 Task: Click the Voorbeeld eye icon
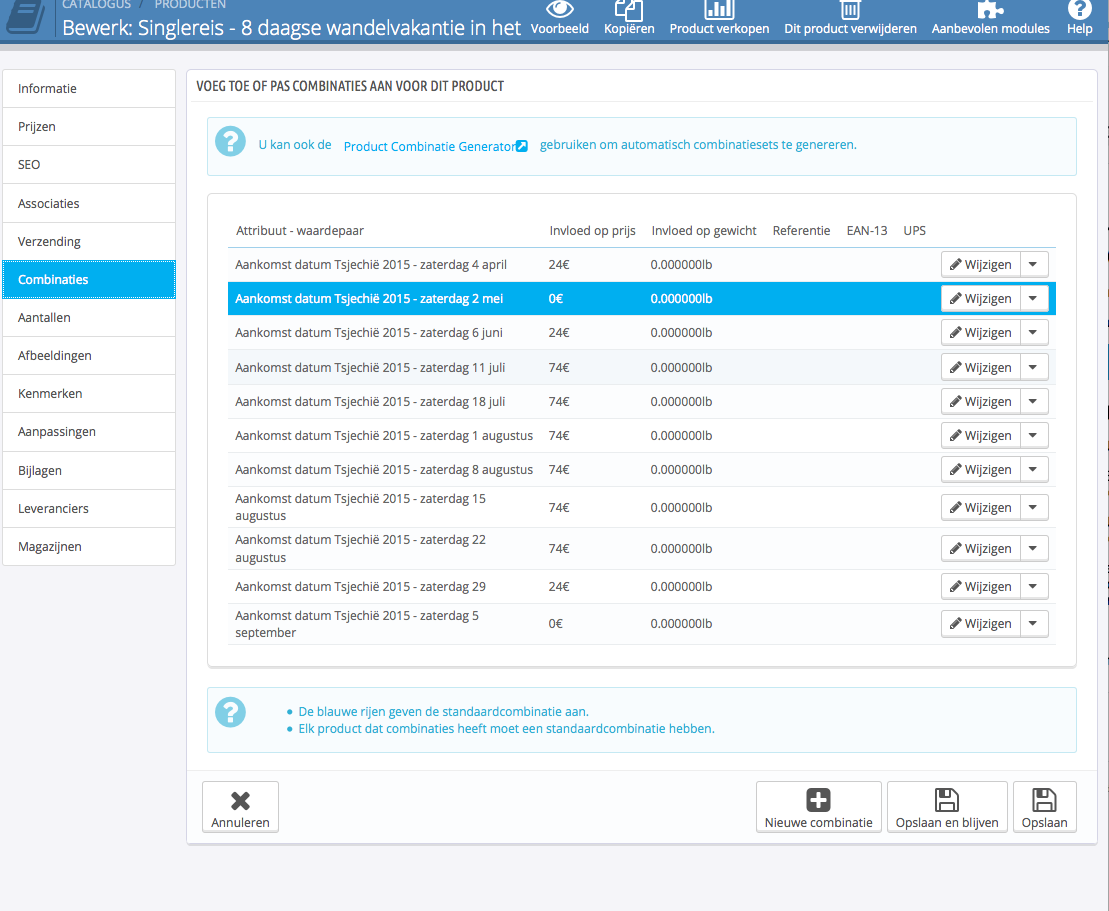pos(560,11)
